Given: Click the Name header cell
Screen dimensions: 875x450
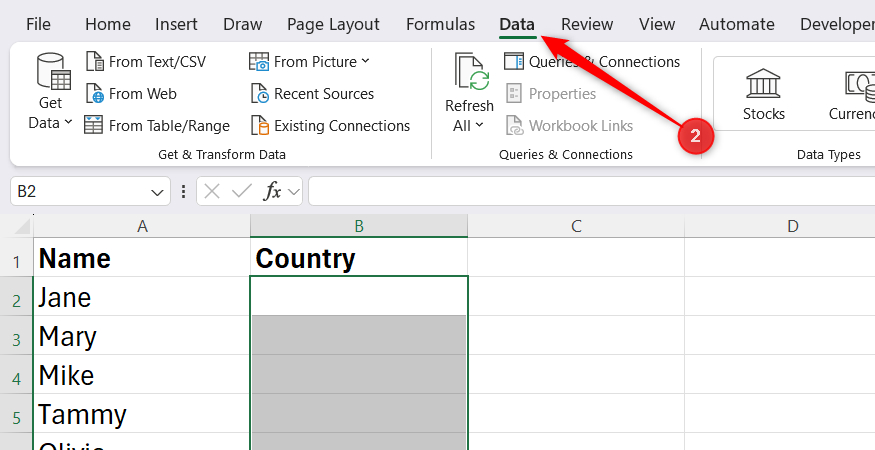Looking at the screenshot, I should point(142,257).
